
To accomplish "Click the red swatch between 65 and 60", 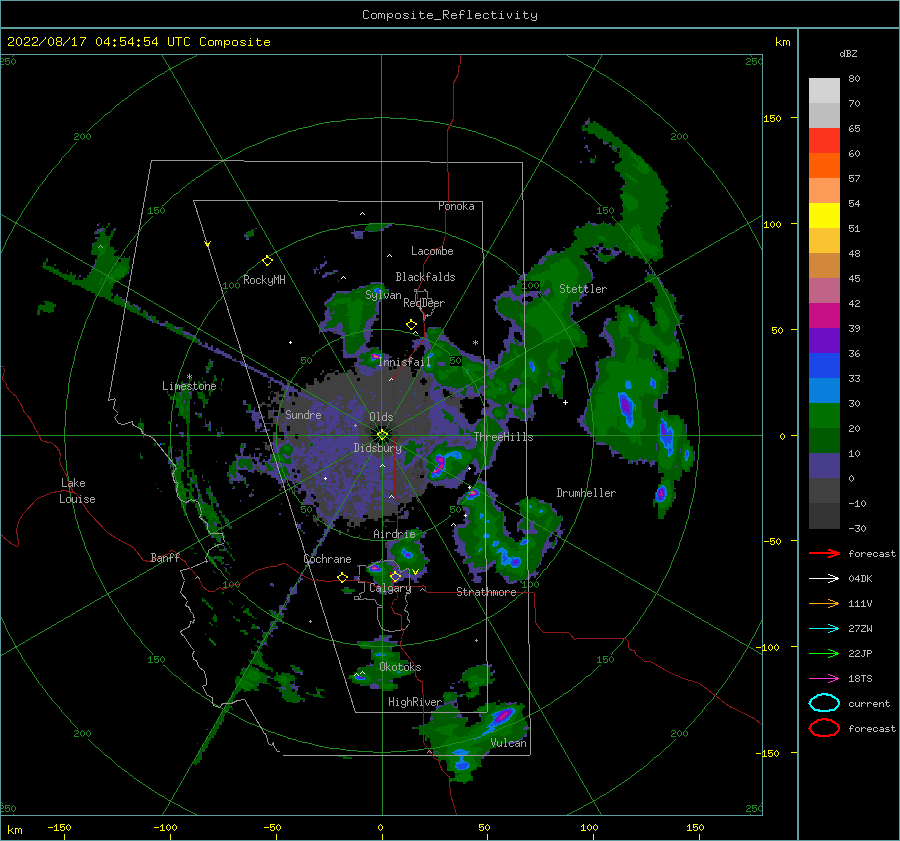I will [x=824, y=141].
